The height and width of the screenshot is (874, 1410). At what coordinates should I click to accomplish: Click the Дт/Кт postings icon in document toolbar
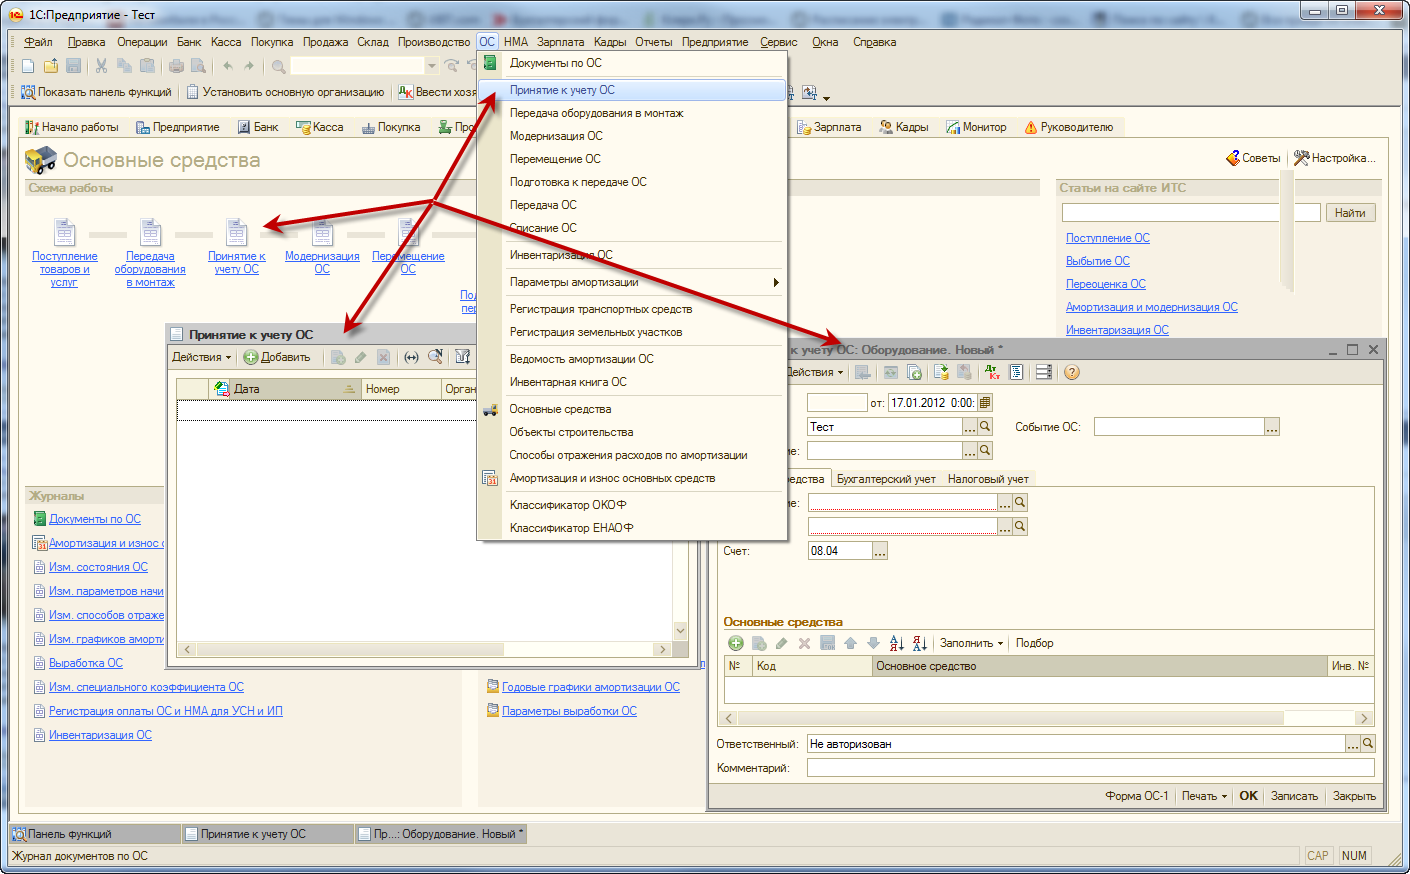pos(992,372)
